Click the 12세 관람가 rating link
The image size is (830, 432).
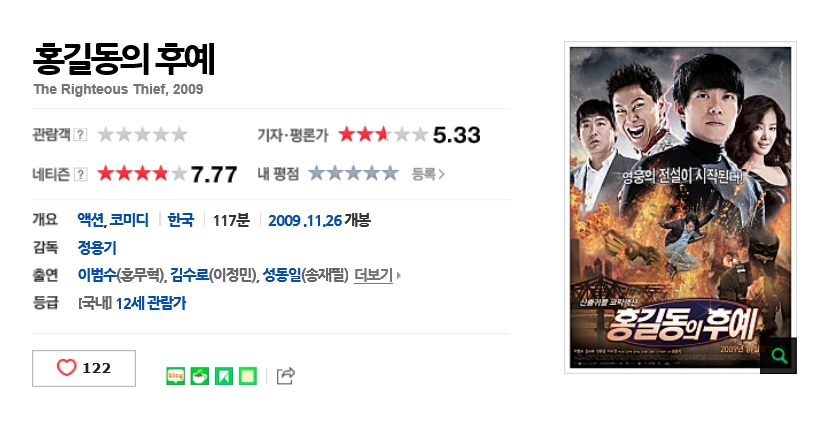[151, 303]
